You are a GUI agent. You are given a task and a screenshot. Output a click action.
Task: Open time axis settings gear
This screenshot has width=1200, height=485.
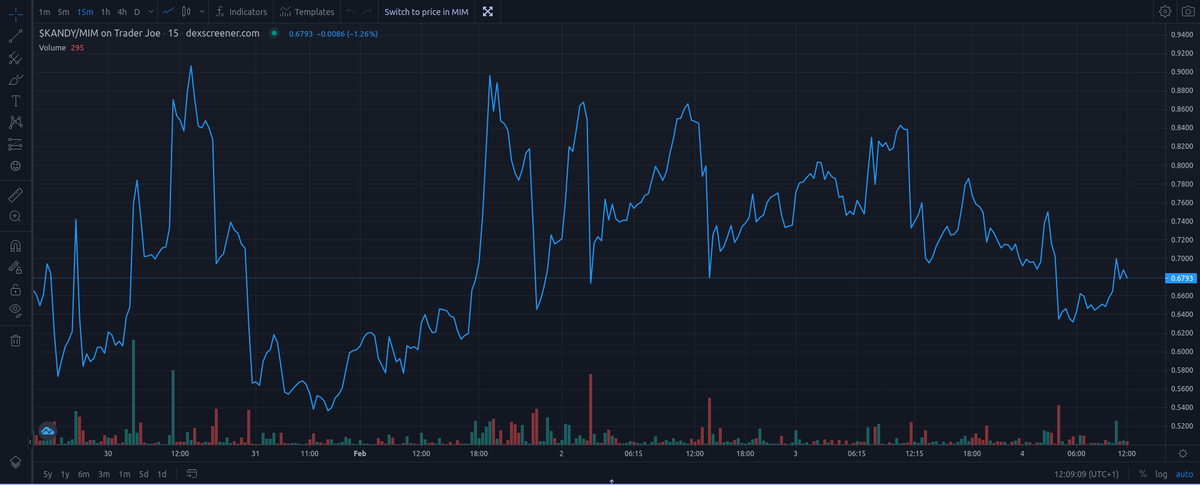(x=1181, y=453)
